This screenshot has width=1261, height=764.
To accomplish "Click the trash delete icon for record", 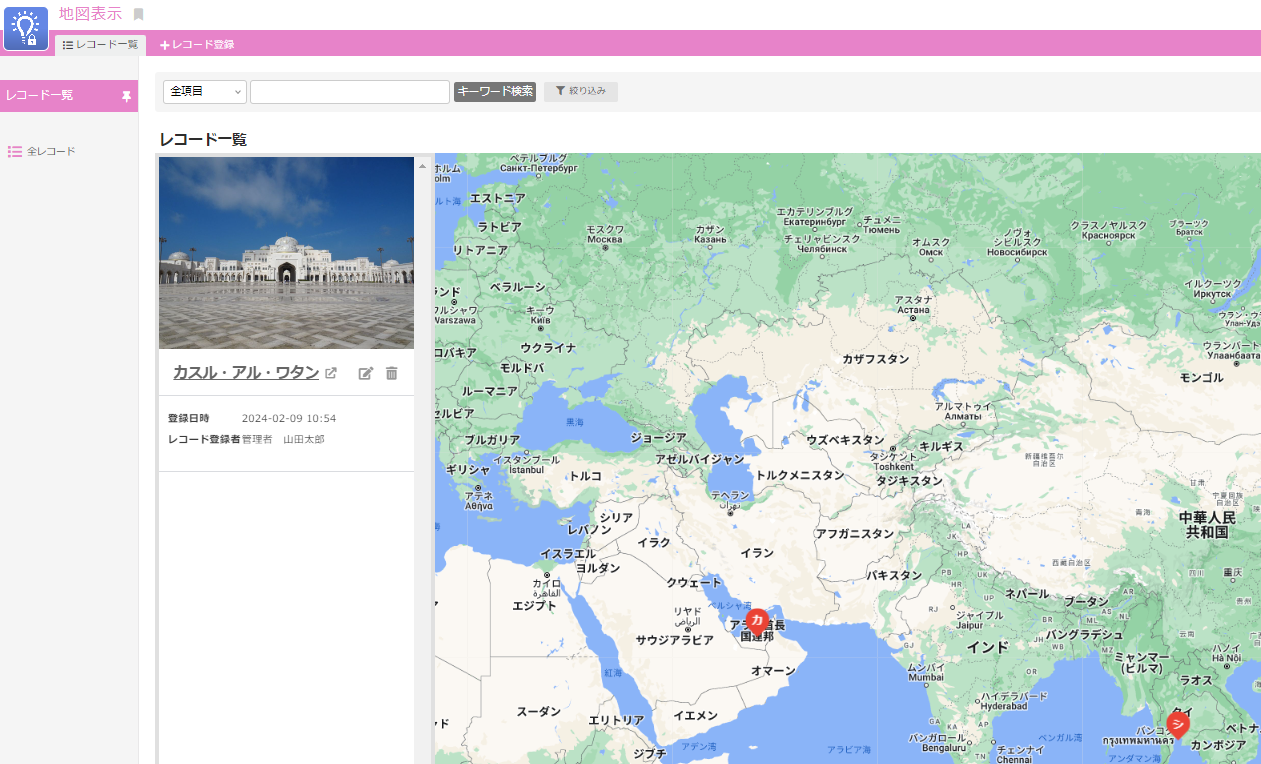I will tap(392, 373).
